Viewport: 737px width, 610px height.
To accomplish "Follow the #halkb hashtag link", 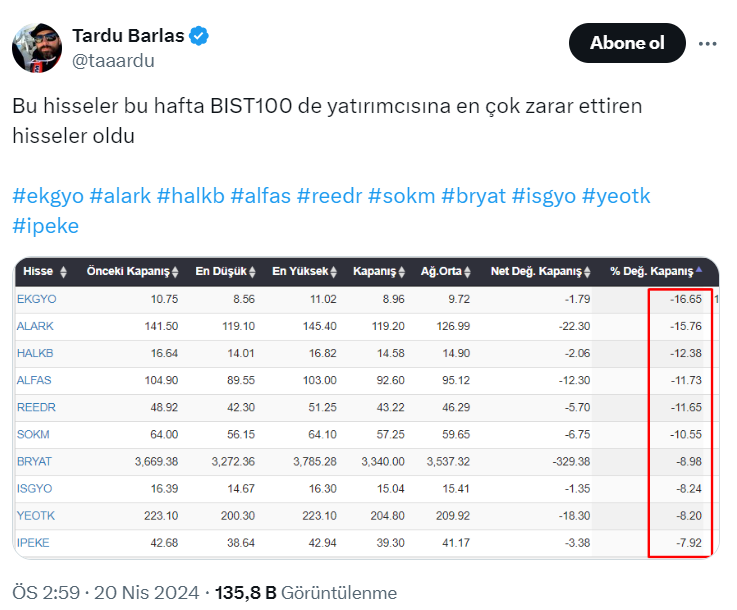I will pyautogui.click(x=190, y=196).
